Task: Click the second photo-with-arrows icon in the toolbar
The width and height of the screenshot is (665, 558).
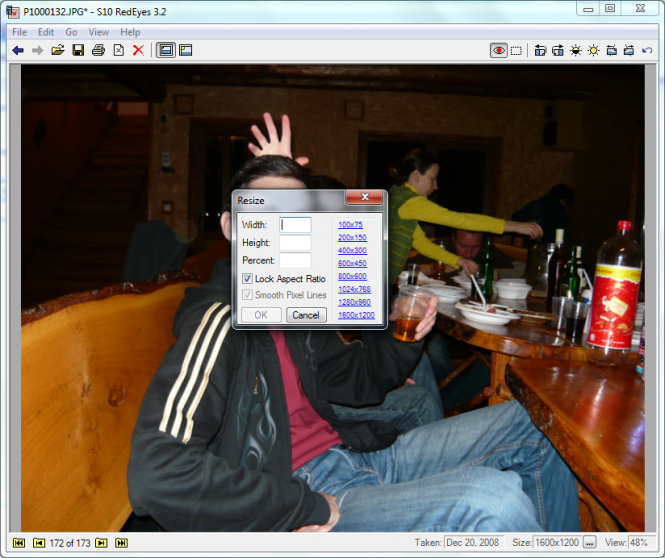Action: pyautogui.click(x=629, y=50)
